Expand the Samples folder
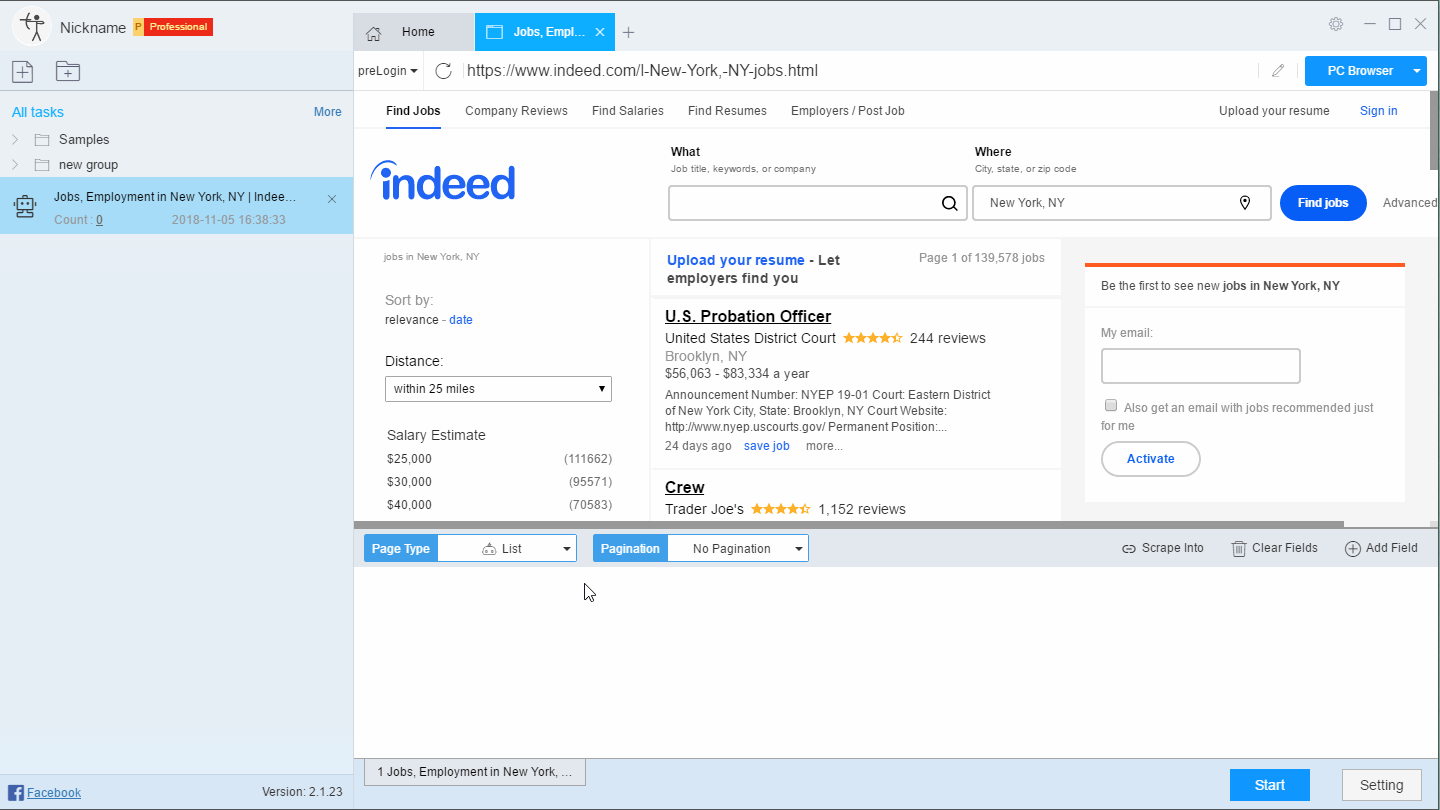The height and width of the screenshot is (810, 1440). coord(15,140)
